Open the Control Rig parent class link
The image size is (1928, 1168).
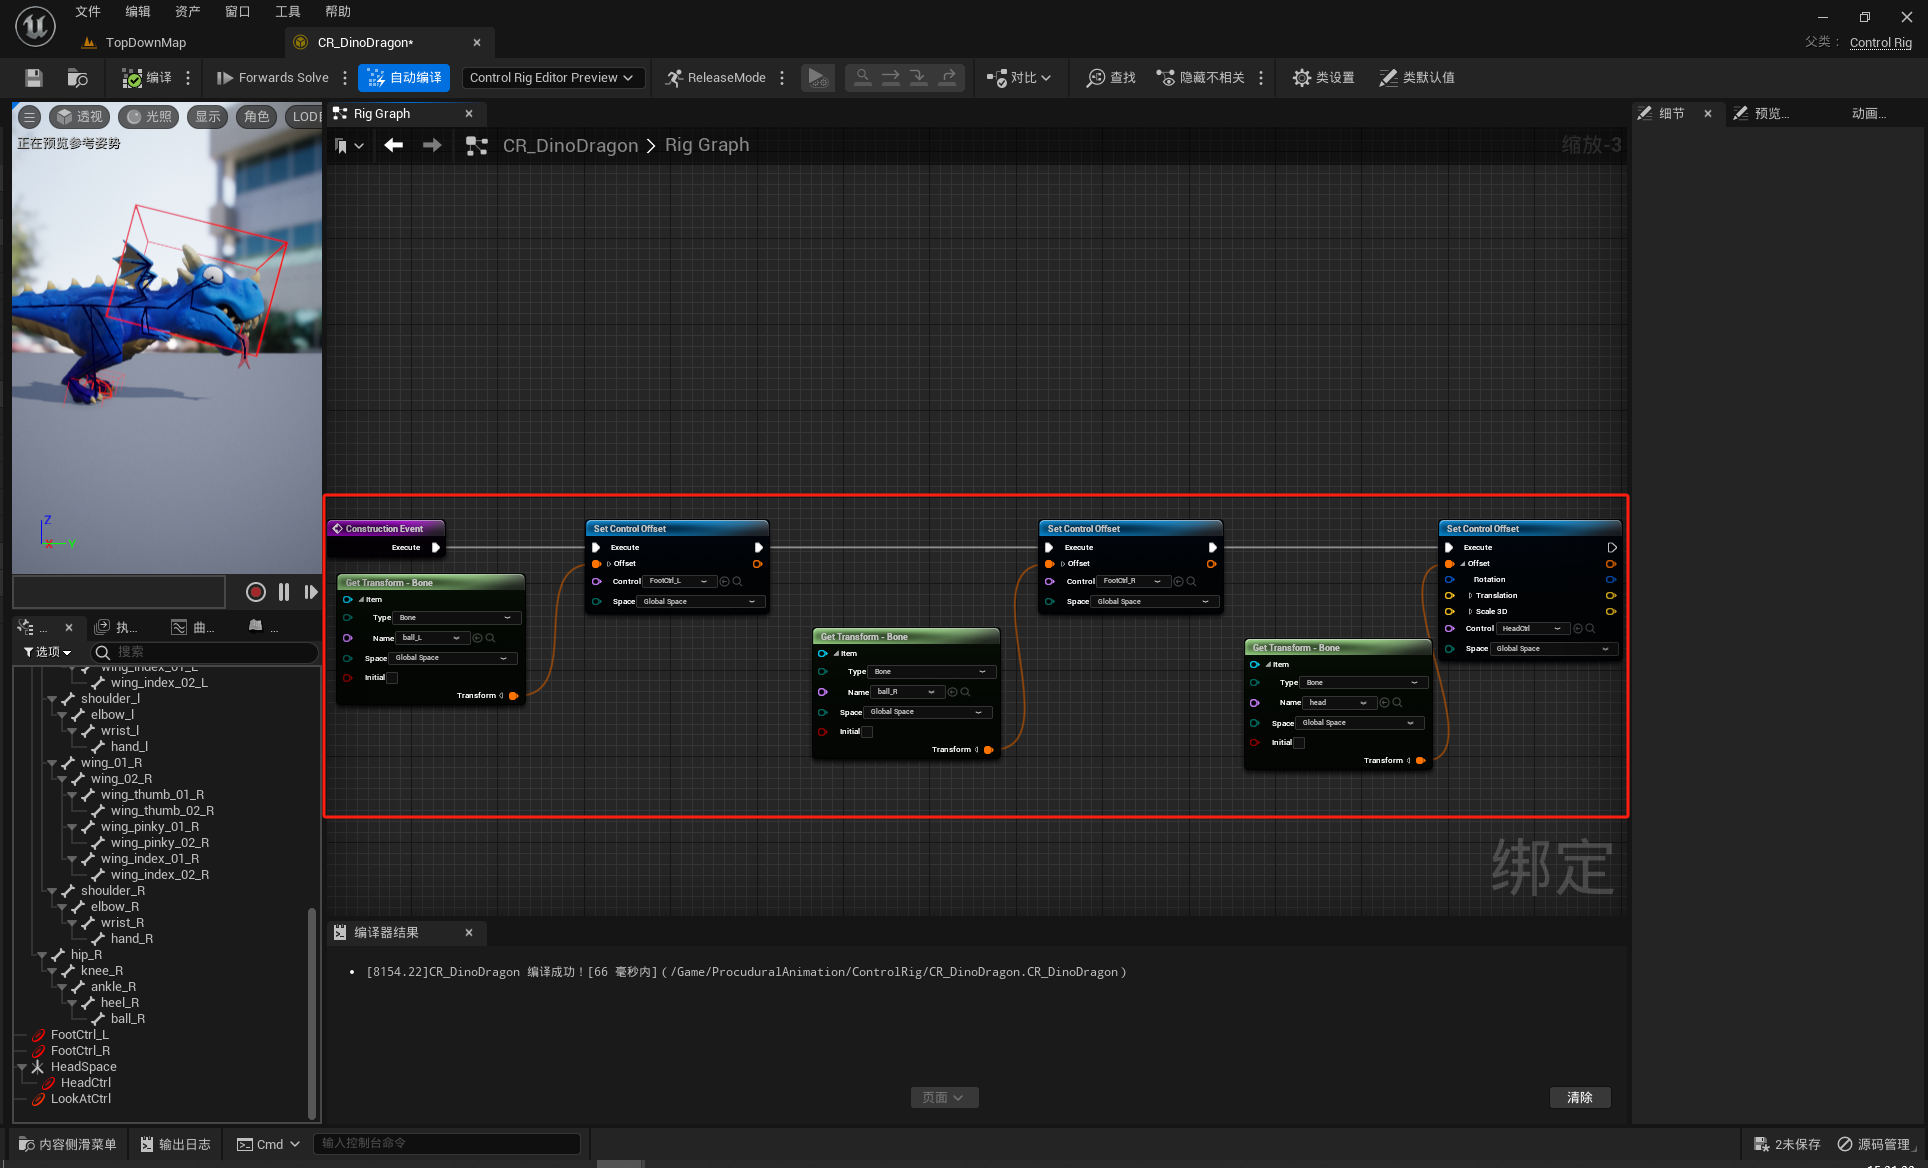click(x=1880, y=43)
